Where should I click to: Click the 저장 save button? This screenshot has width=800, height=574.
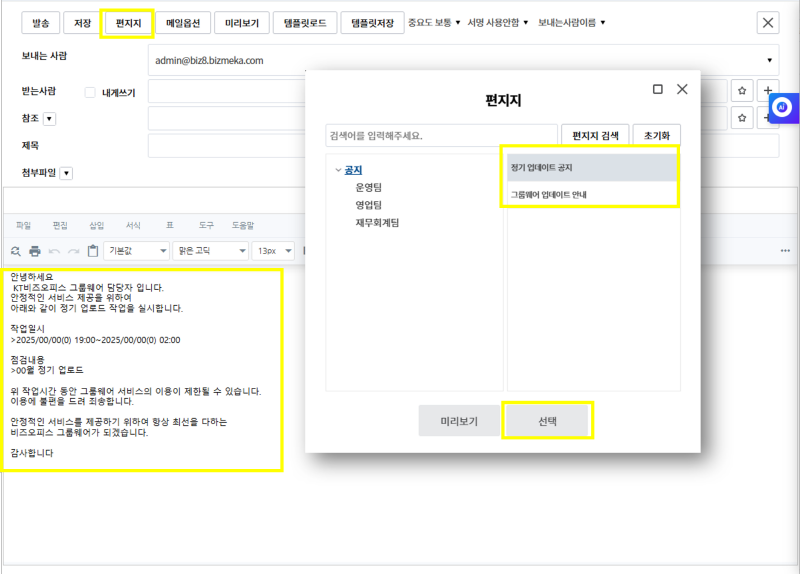[x=82, y=23]
